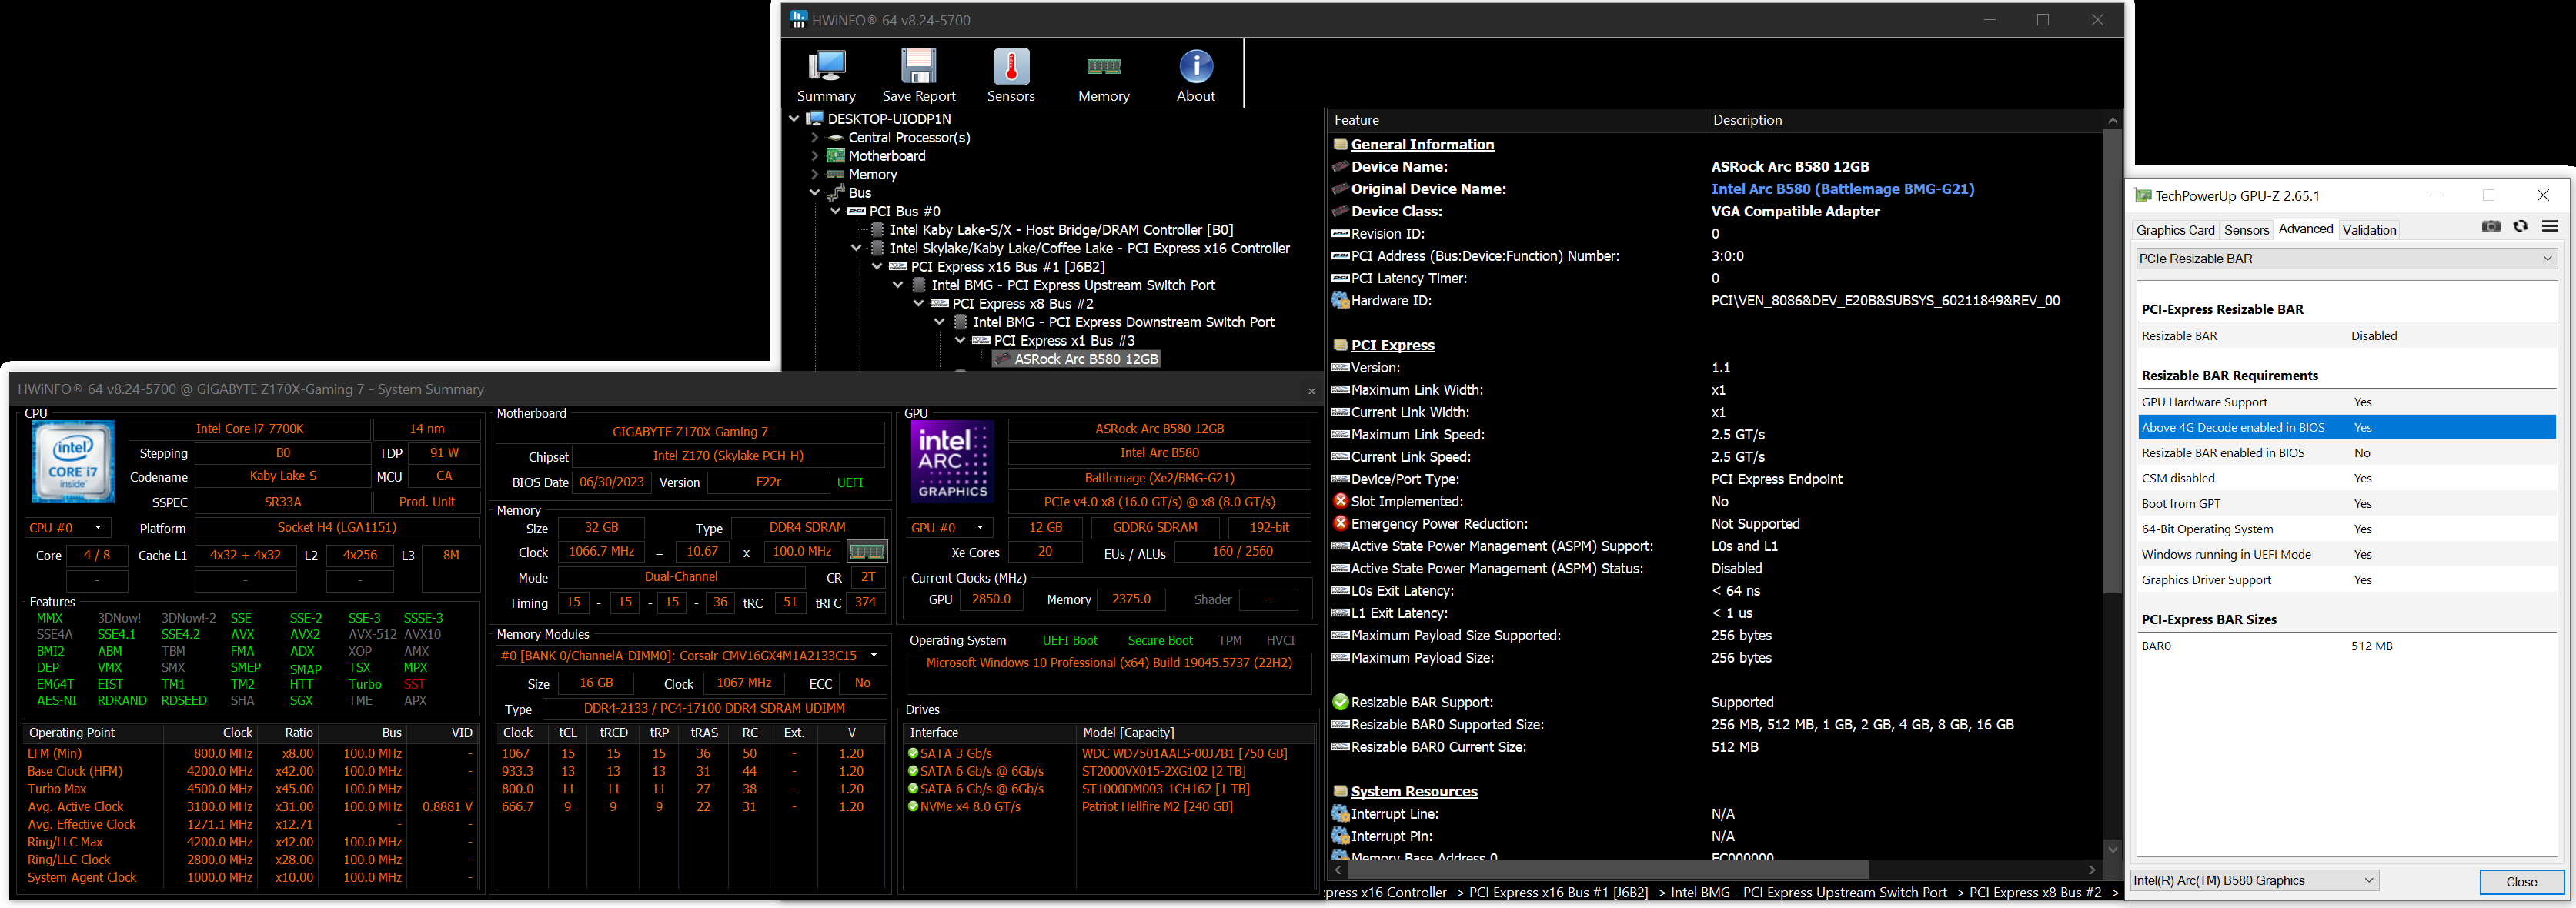Open the CPU #0 selector dropdown
2576x908 pixels.
(66, 527)
